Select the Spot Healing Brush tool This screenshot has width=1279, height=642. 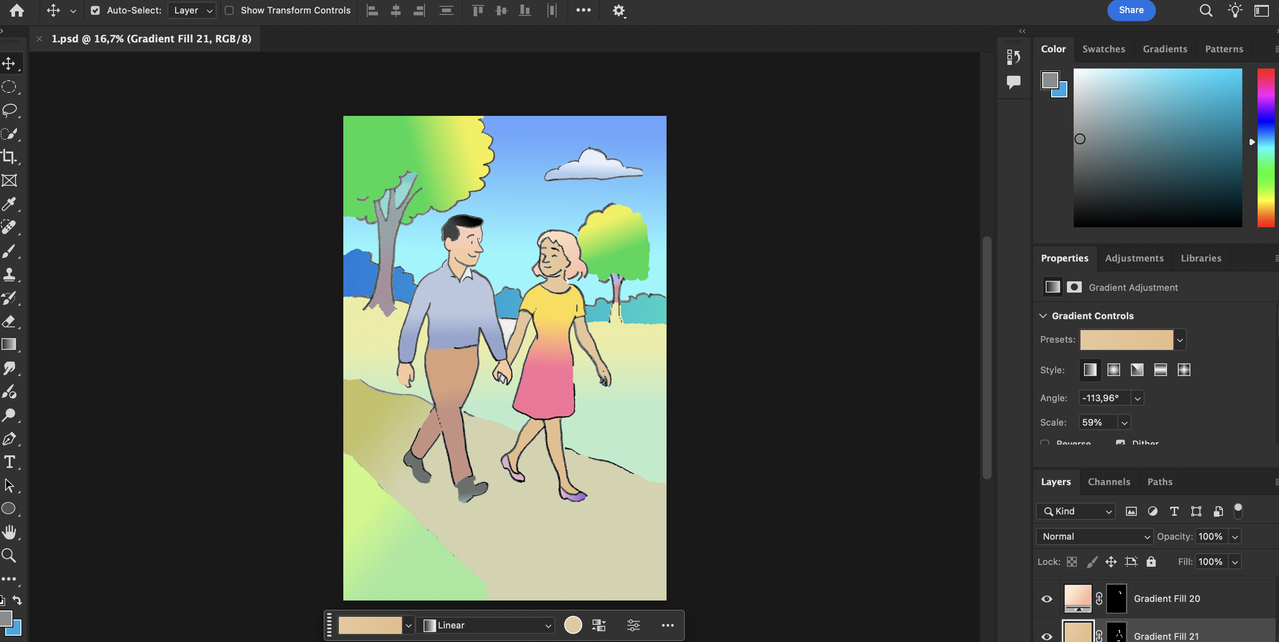tap(9, 228)
